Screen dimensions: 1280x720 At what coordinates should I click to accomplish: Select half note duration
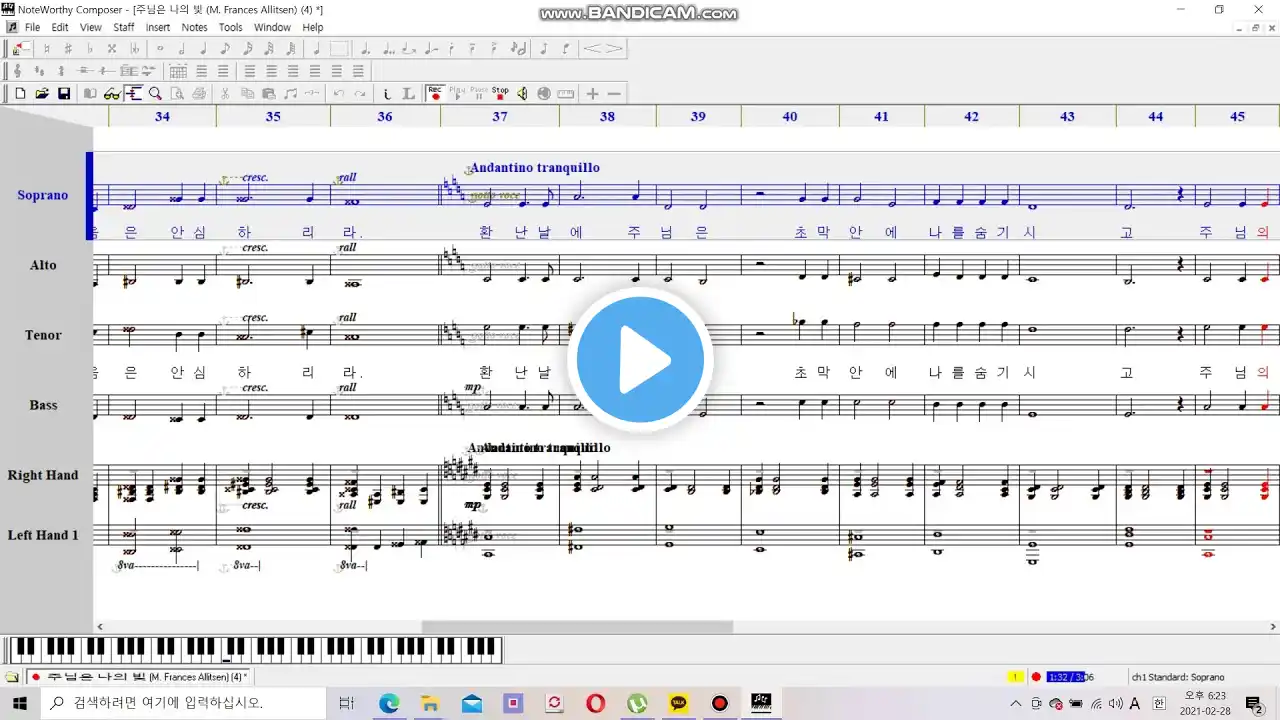click(182, 48)
